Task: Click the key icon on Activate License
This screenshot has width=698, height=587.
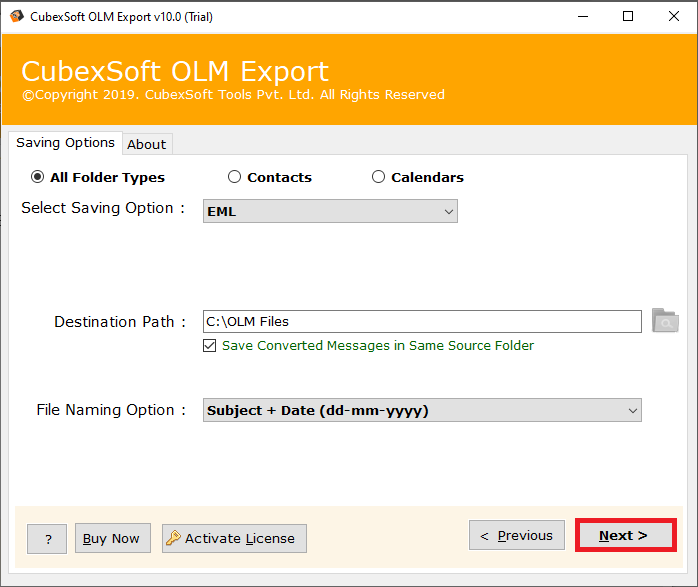Action: click(x=173, y=538)
